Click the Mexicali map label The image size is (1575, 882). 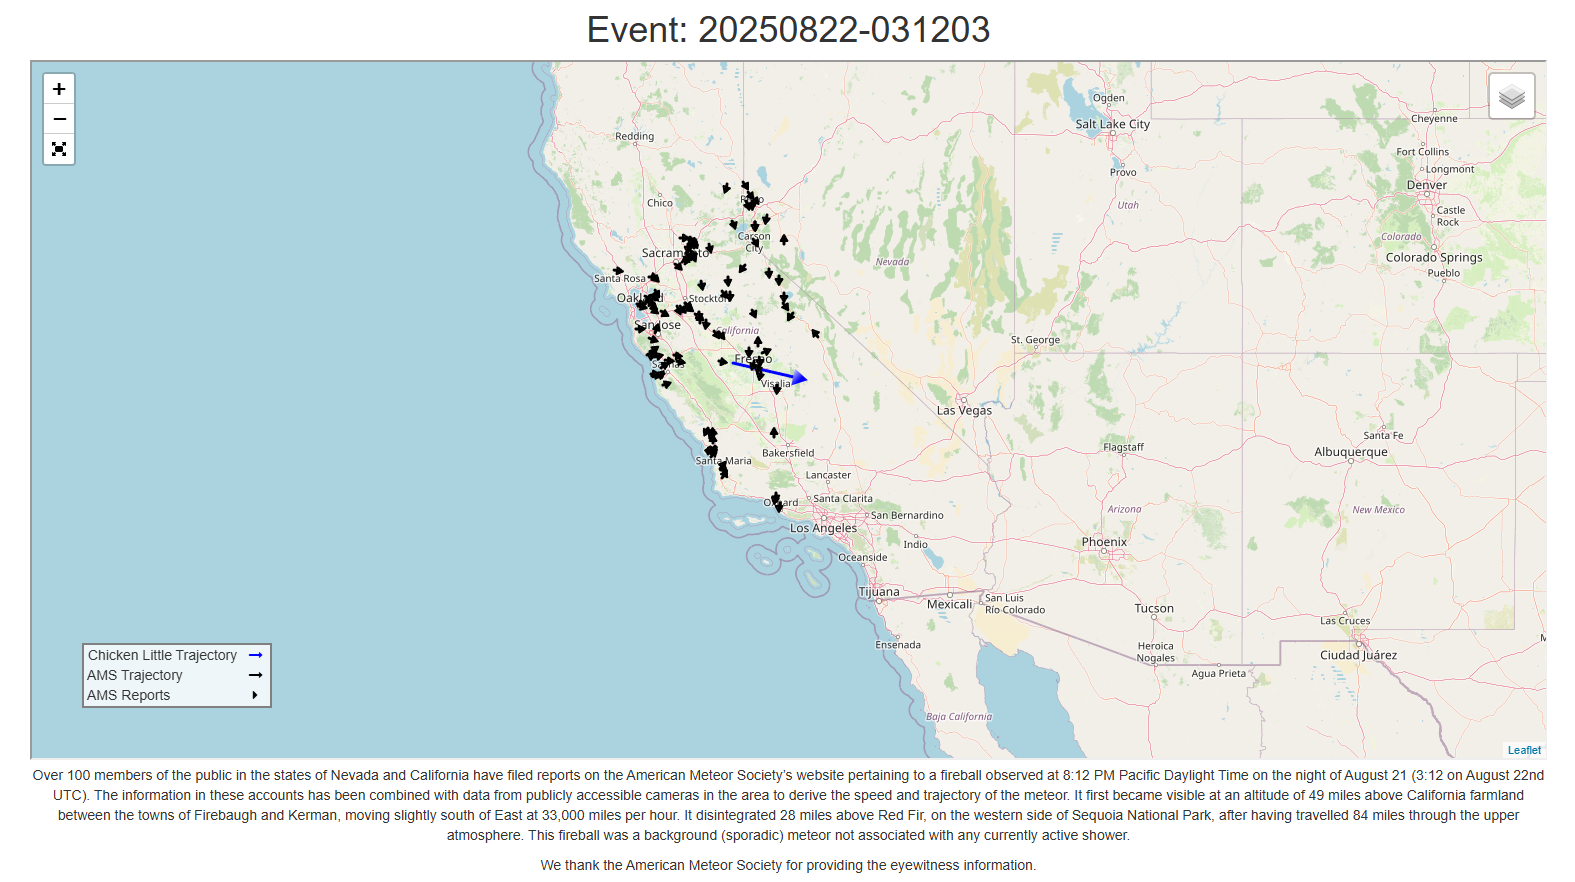[949, 604]
